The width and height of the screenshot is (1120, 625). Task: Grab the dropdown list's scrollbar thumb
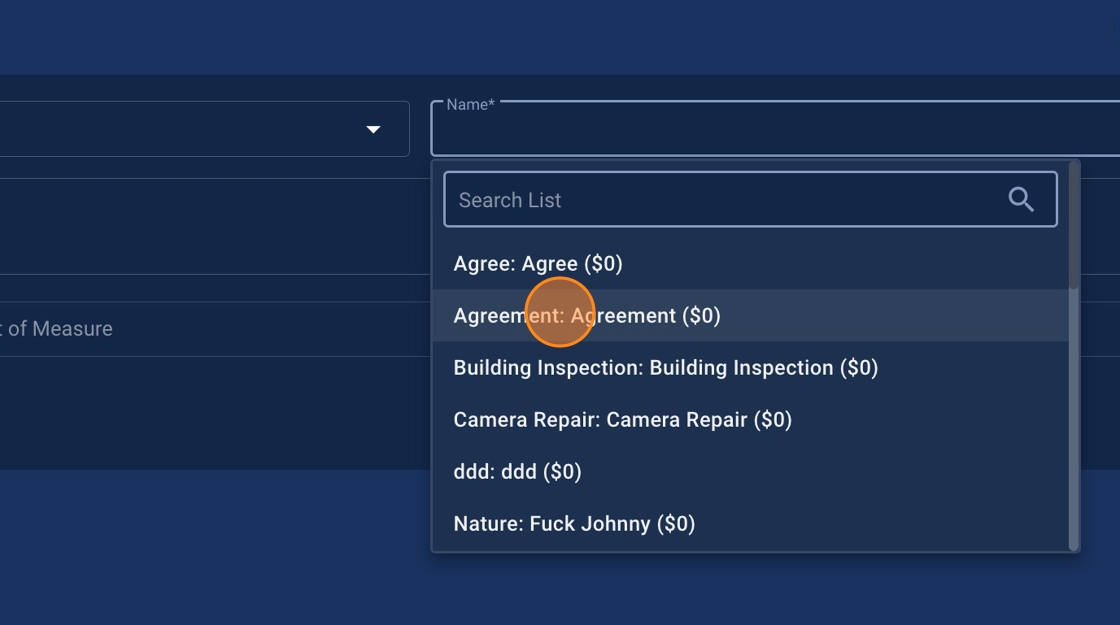1074,225
